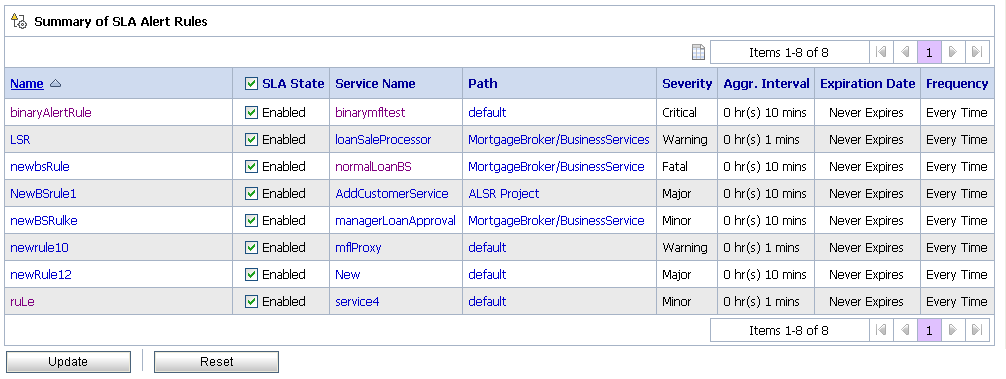
Task: Go to previous page in top pagination
Action: tap(905, 52)
